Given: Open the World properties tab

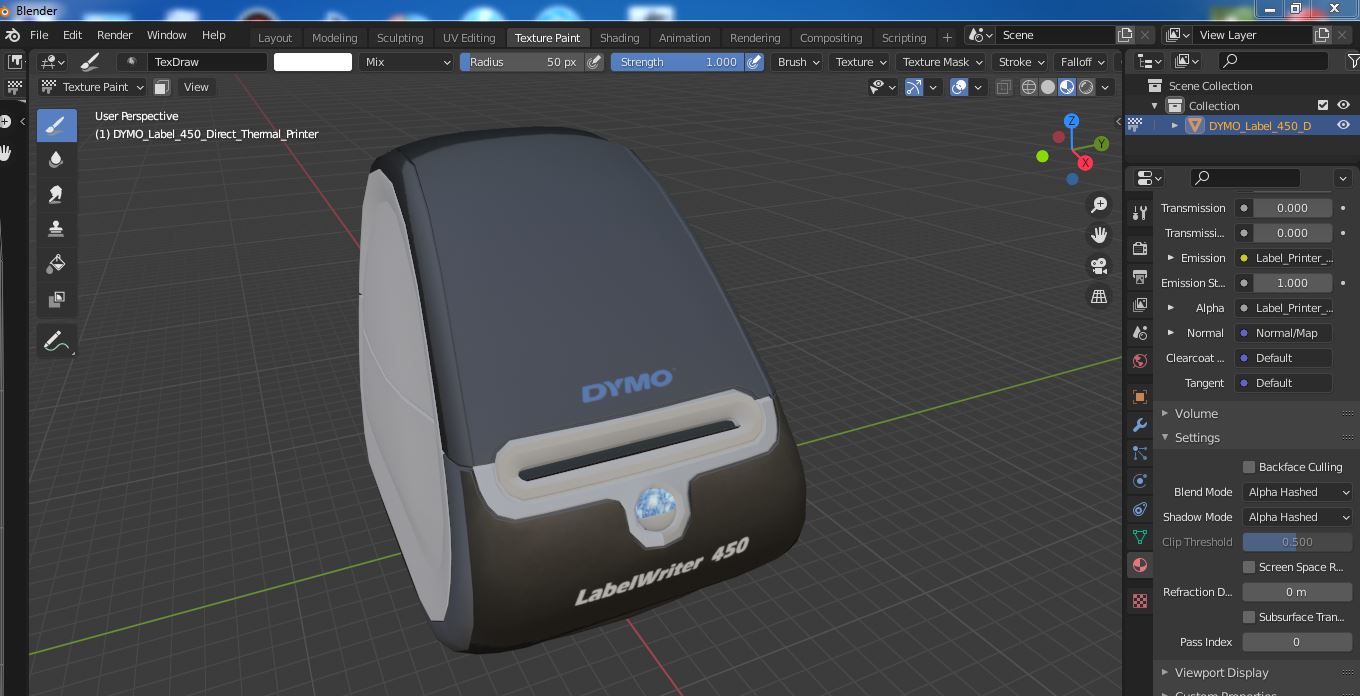Looking at the screenshot, I should (x=1139, y=360).
